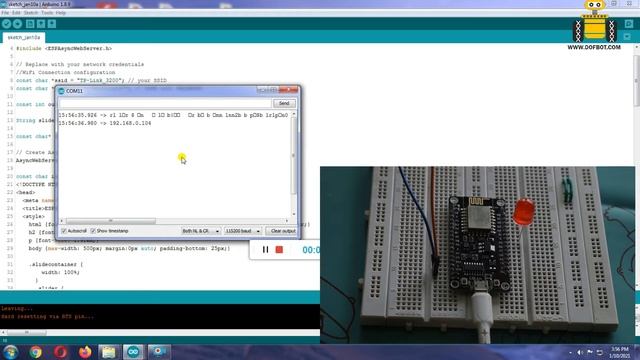
Task: Click the New sketch toolbar icon
Action: (30, 24)
